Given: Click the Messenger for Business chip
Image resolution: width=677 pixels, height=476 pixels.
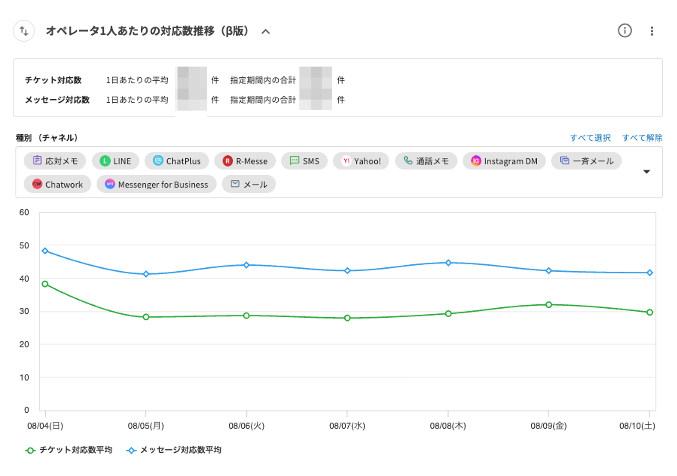Looking at the screenshot, I should [x=157, y=184].
